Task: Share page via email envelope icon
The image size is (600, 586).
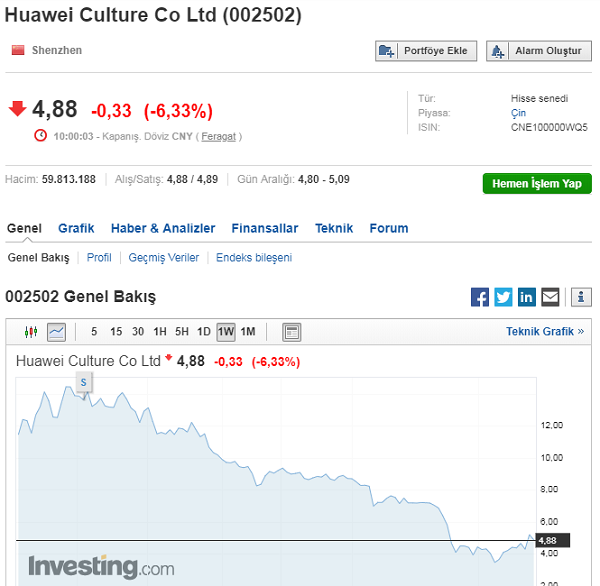Action: [550, 297]
